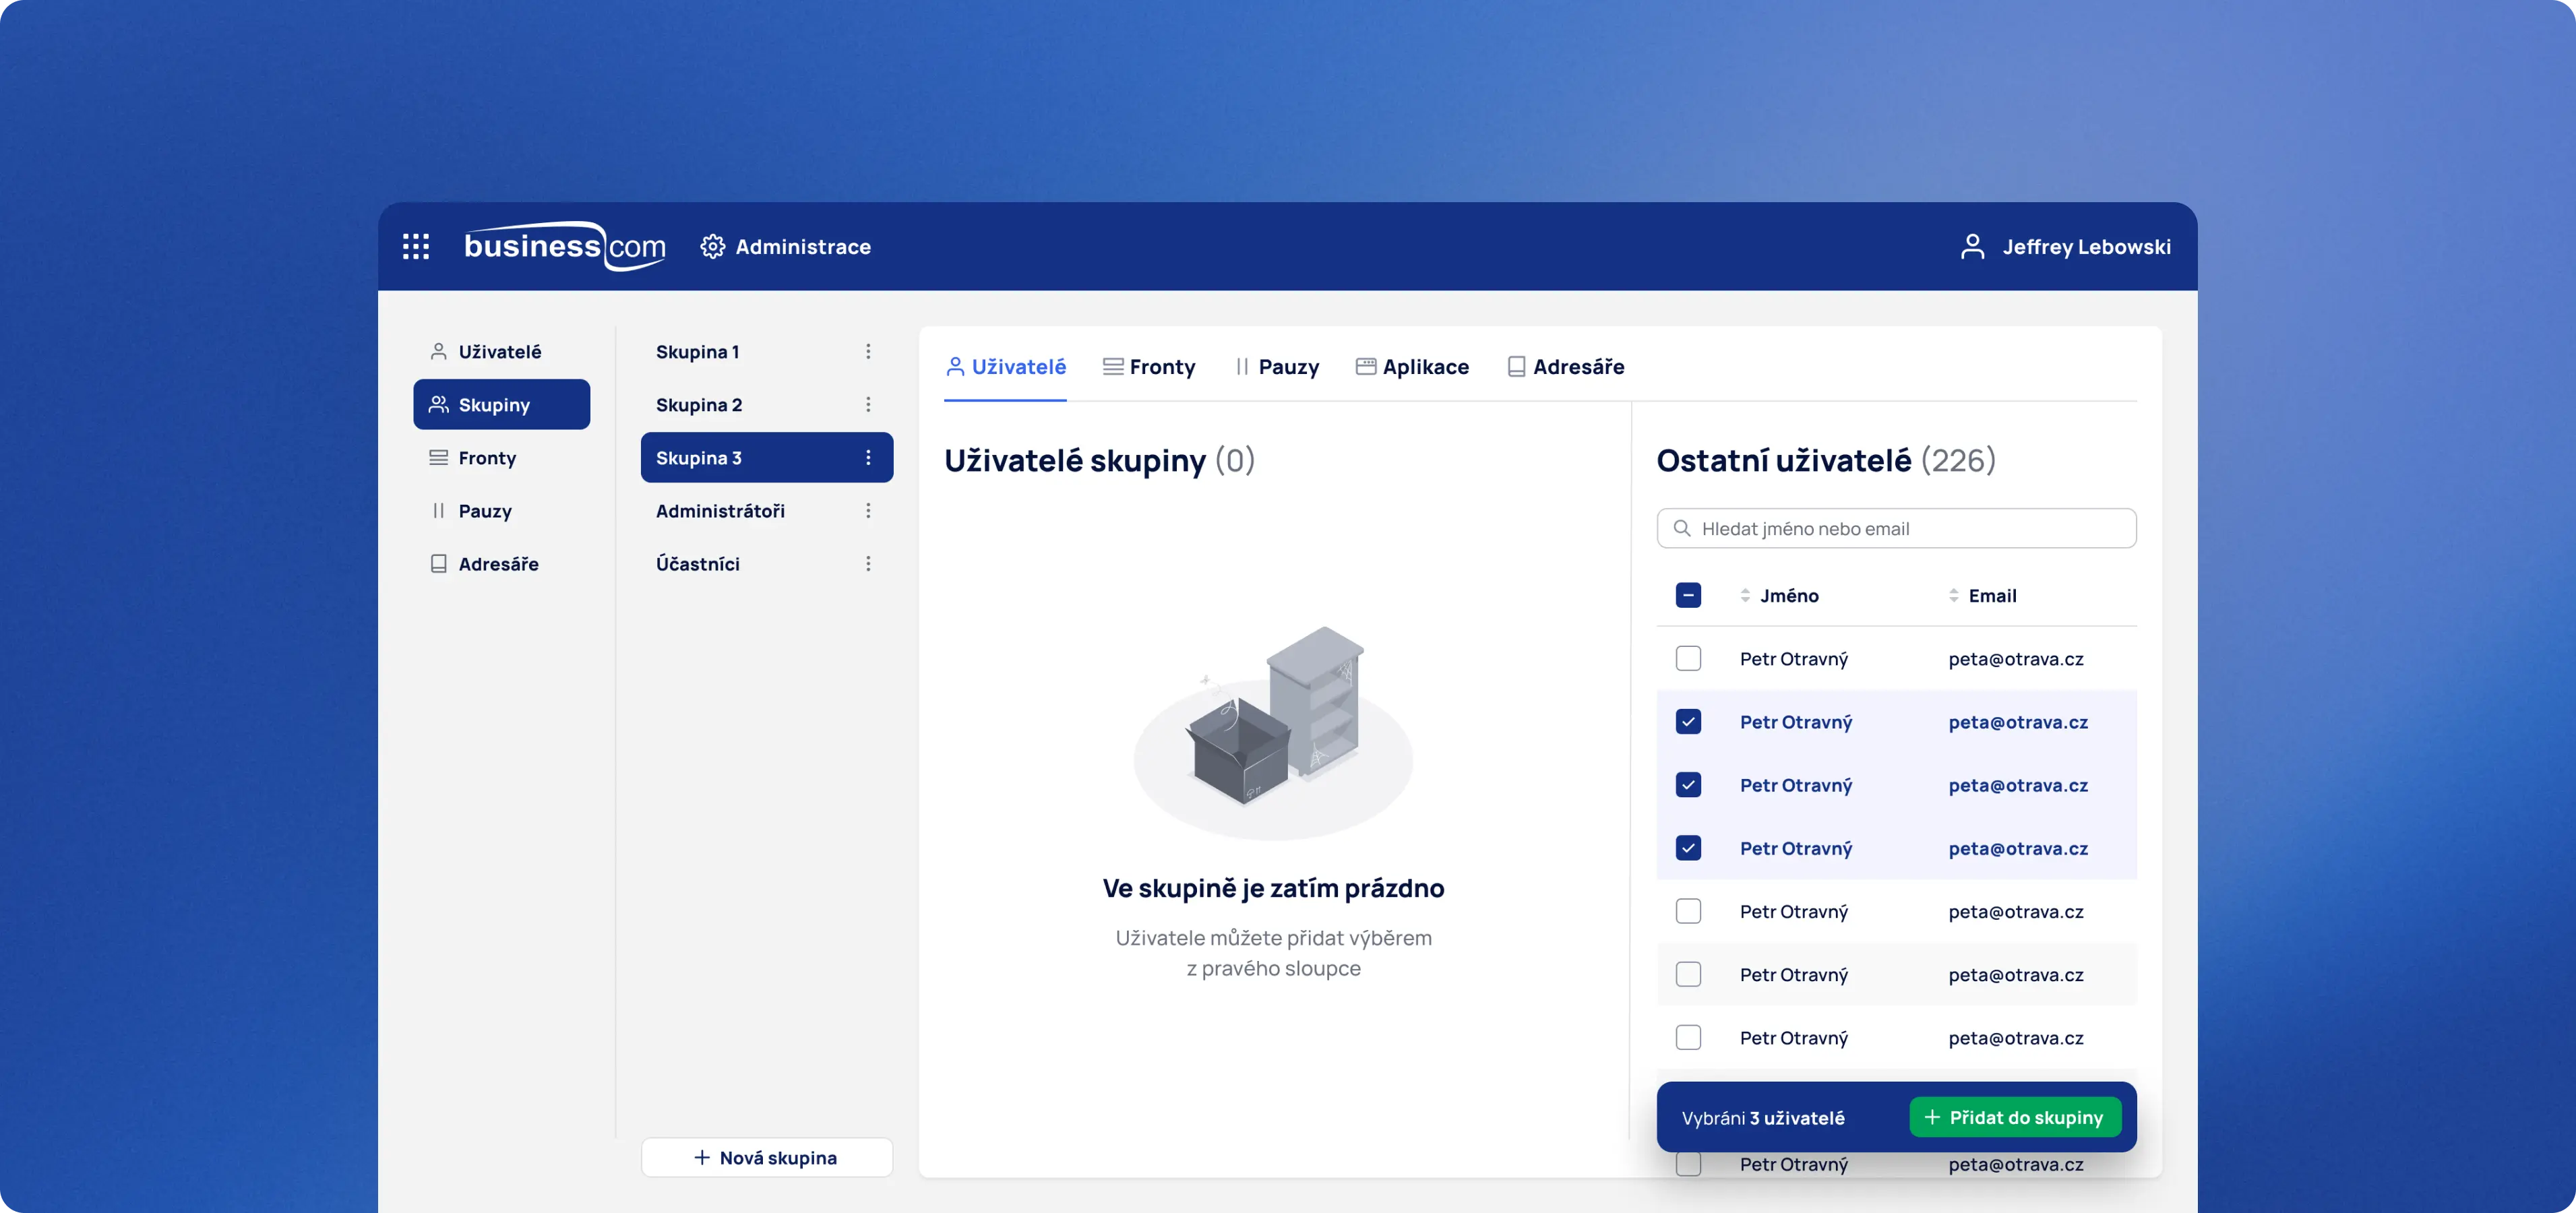This screenshot has width=2576, height=1213.
Task: Switch to the Uživatelé tab
Action: point(1005,367)
